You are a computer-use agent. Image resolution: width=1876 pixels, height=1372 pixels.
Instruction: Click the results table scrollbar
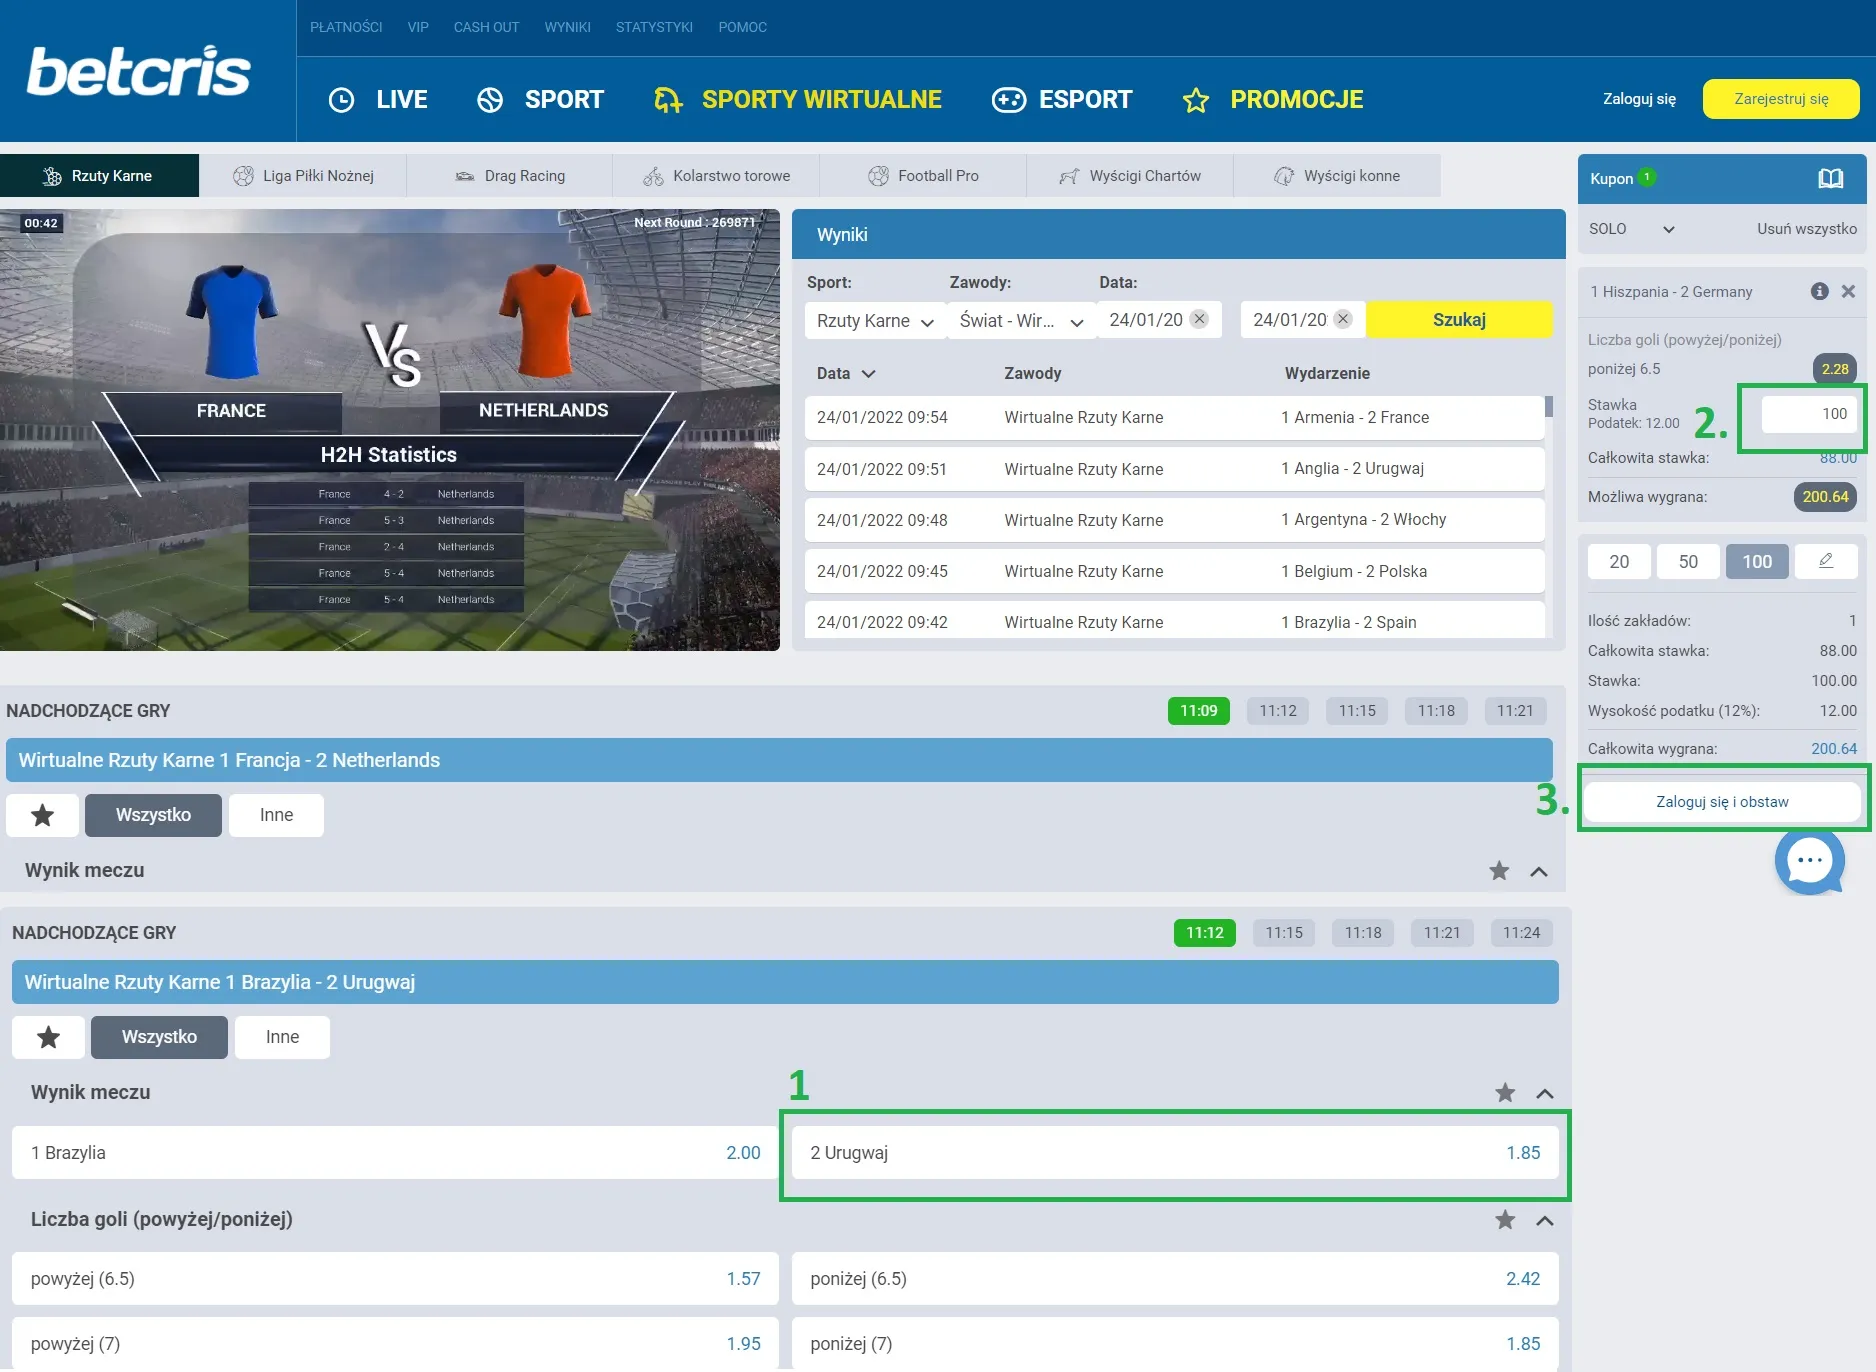[1549, 406]
